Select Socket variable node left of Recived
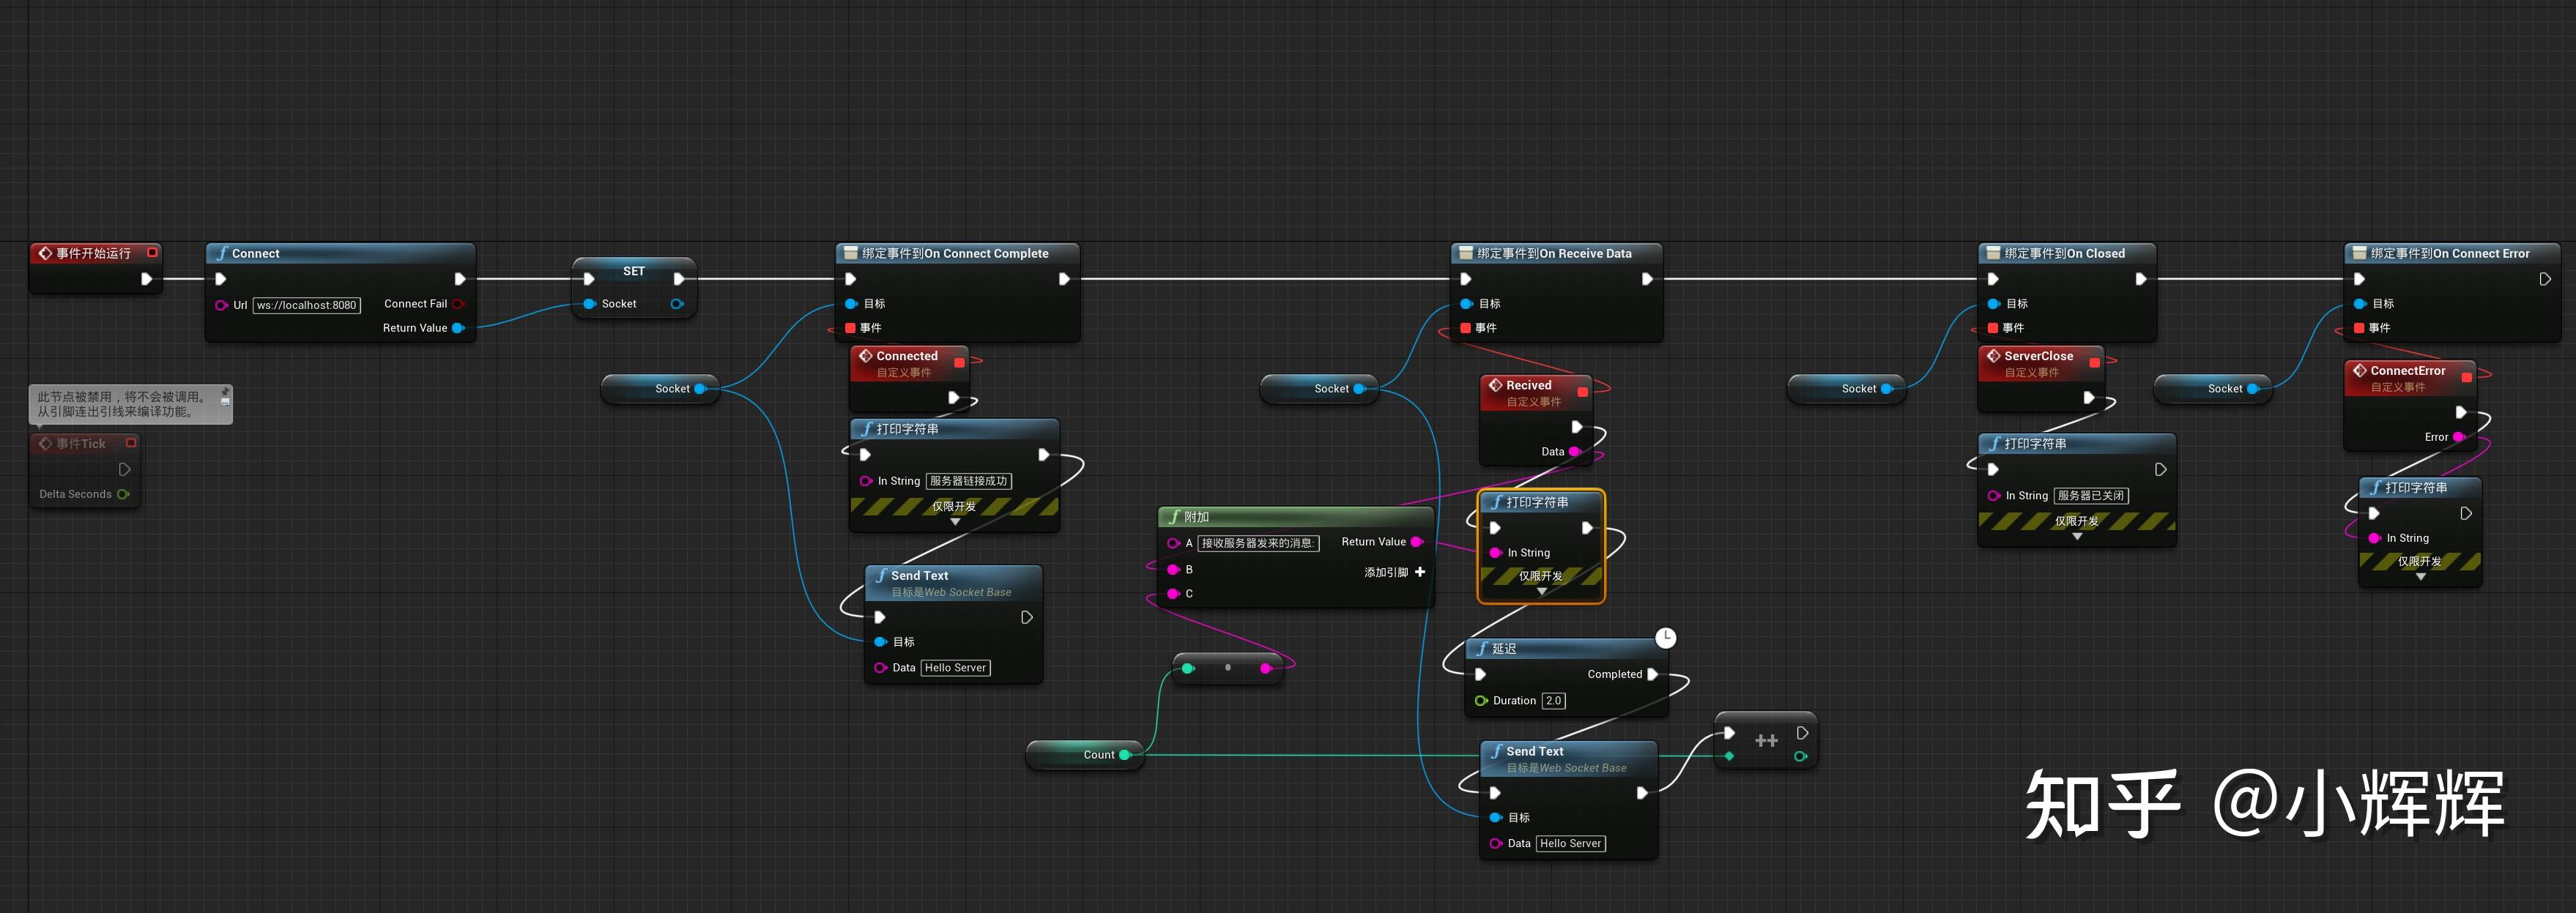Viewport: 2576px width, 913px height. [x=1319, y=389]
